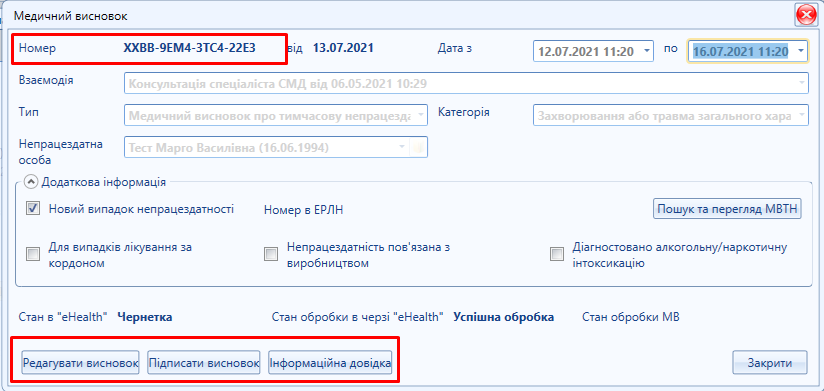This screenshot has height=391, width=824.
Task: Open the Категорія dropdown list
Action: point(801,115)
